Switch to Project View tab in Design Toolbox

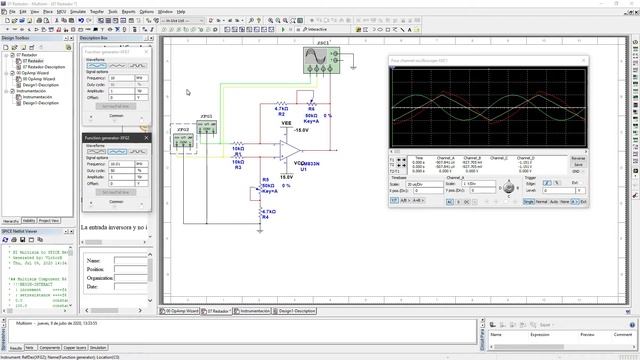tap(49, 221)
